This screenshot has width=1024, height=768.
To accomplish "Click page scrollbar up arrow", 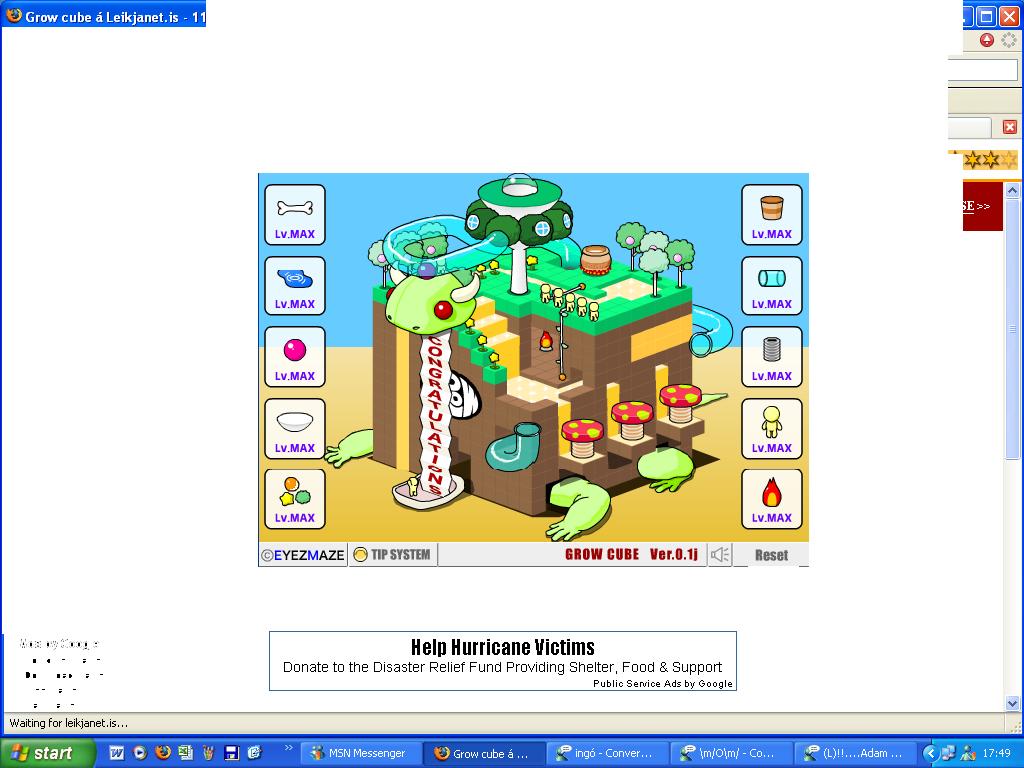I will (x=1012, y=191).
